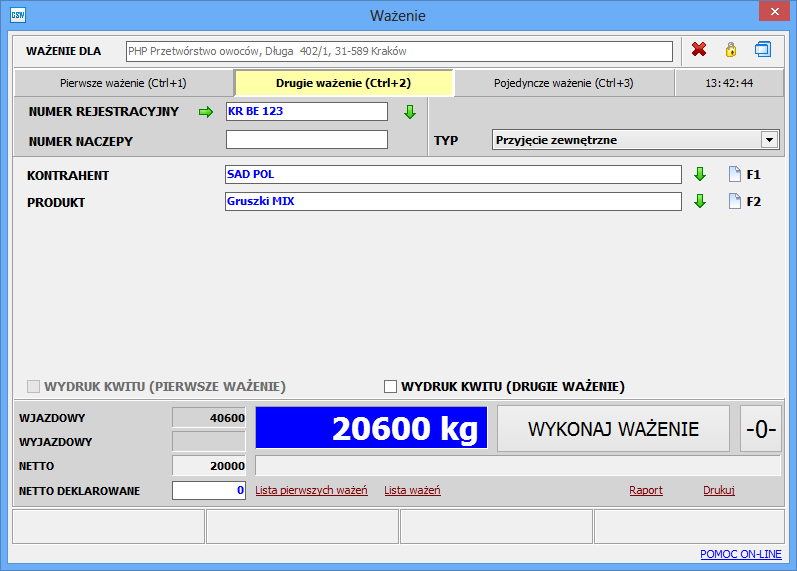Click the -0- zero scale button
This screenshot has width=797, height=571.
point(761,429)
